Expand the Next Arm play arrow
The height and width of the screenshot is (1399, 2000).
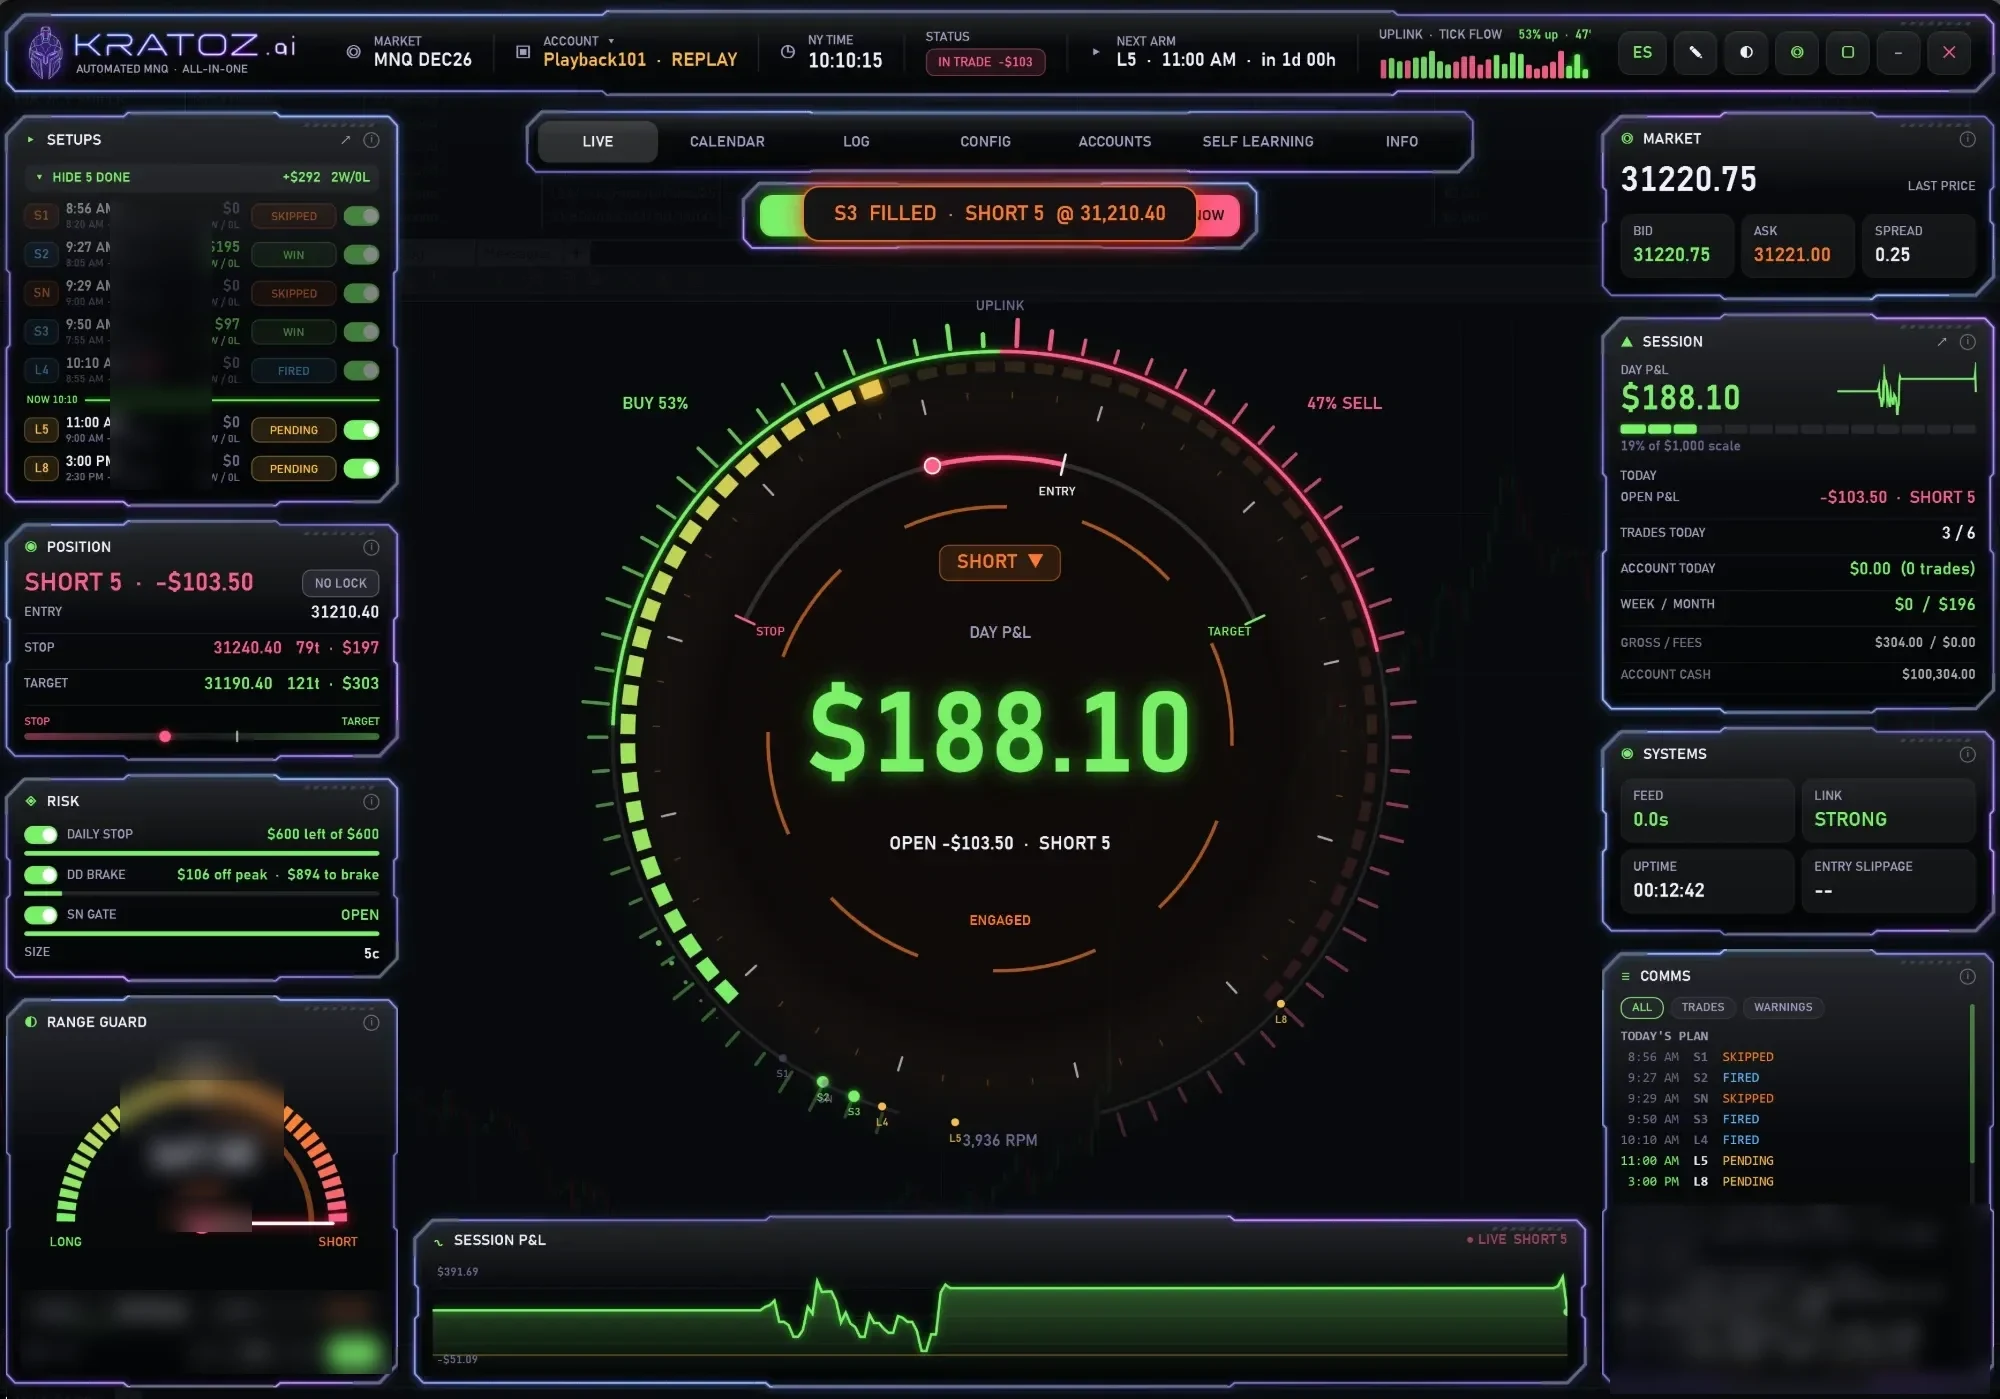[1096, 52]
